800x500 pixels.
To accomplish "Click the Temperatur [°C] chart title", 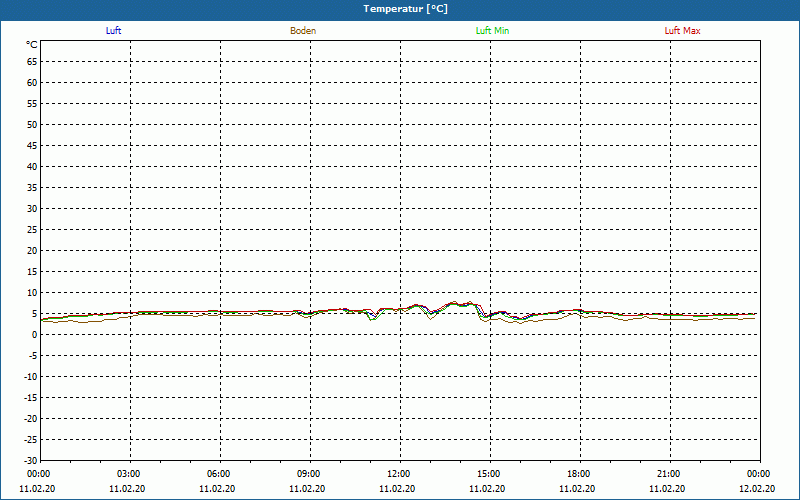I will [x=406, y=9].
